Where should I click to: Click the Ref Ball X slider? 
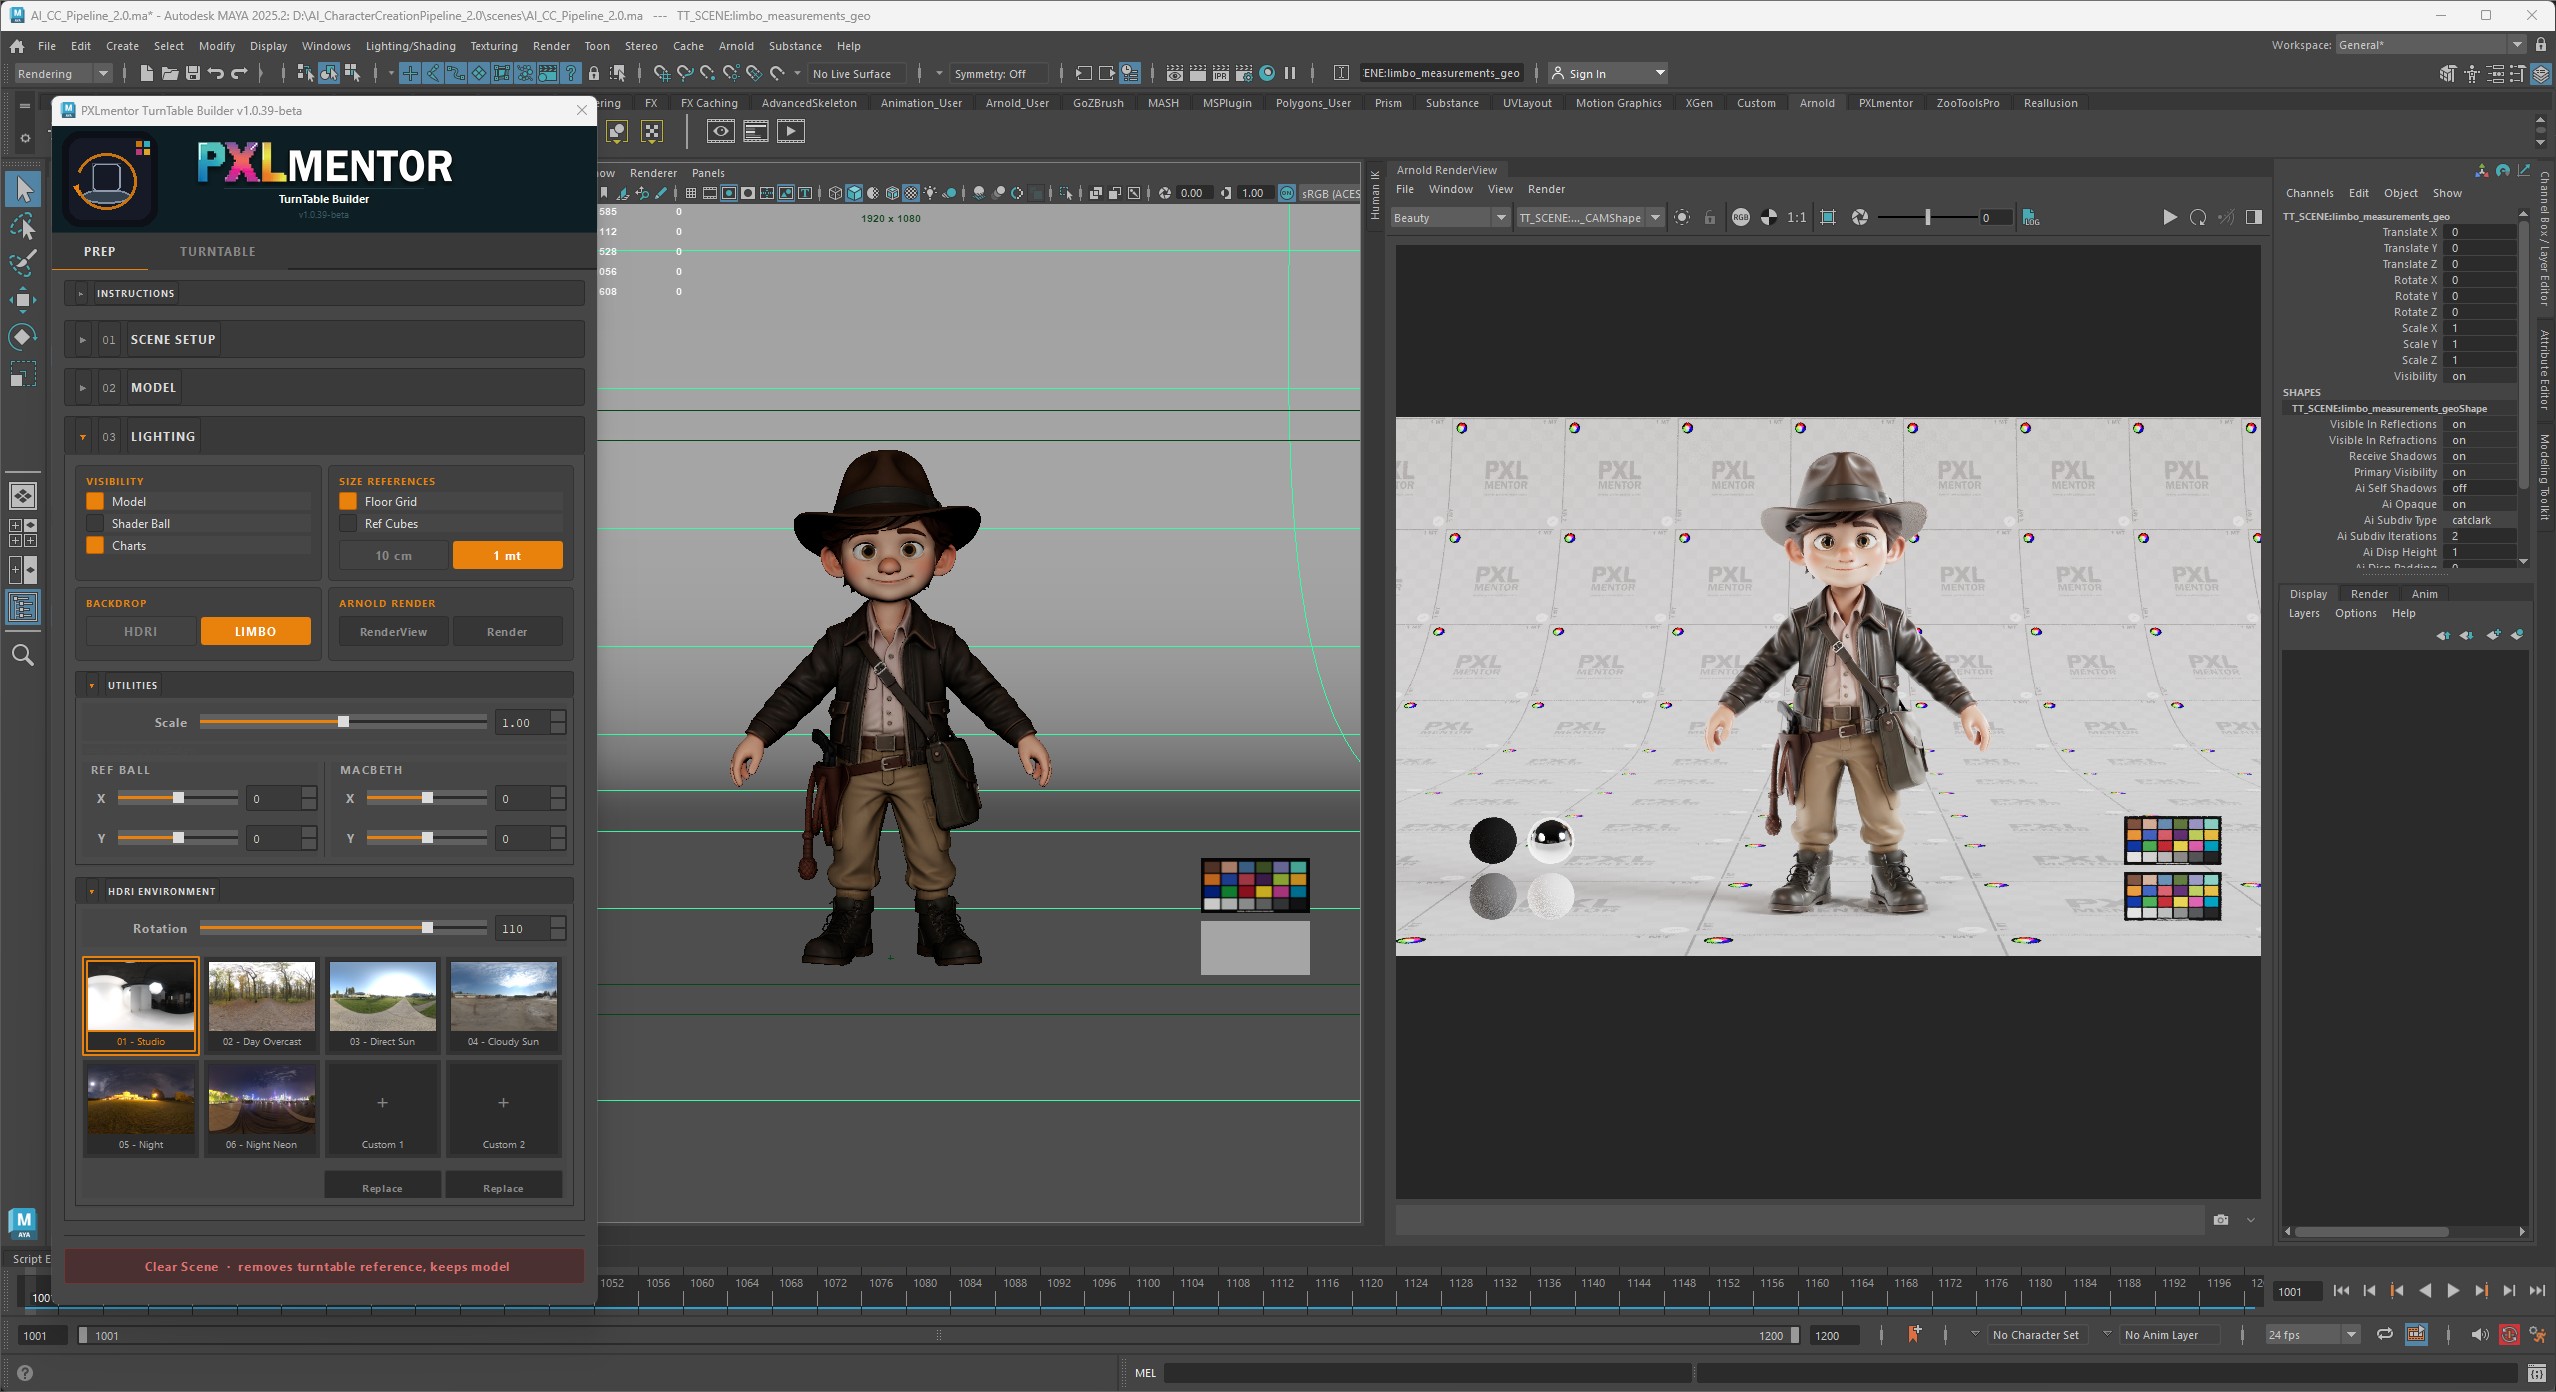[x=177, y=798]
